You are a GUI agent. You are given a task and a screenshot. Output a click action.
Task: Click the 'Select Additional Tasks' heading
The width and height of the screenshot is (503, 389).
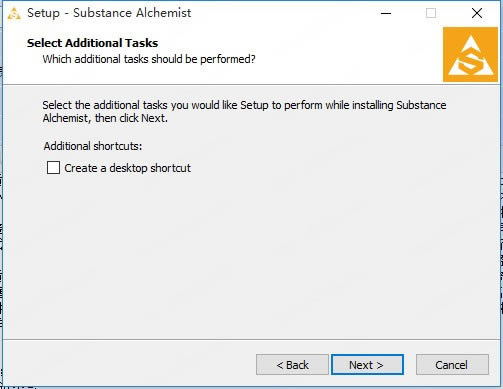pos(92,43)
